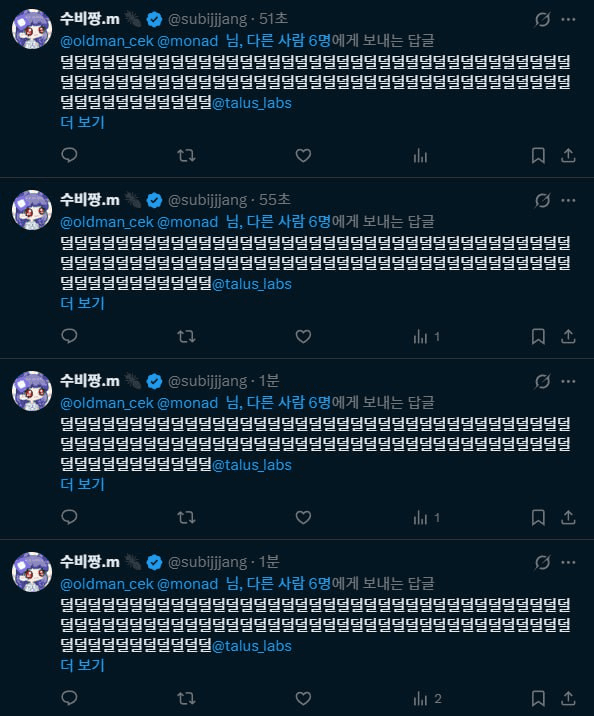Screen dimensions: 594x716
Task: Show the other 6 recipients in first tweet
Action: click(278, 41)
